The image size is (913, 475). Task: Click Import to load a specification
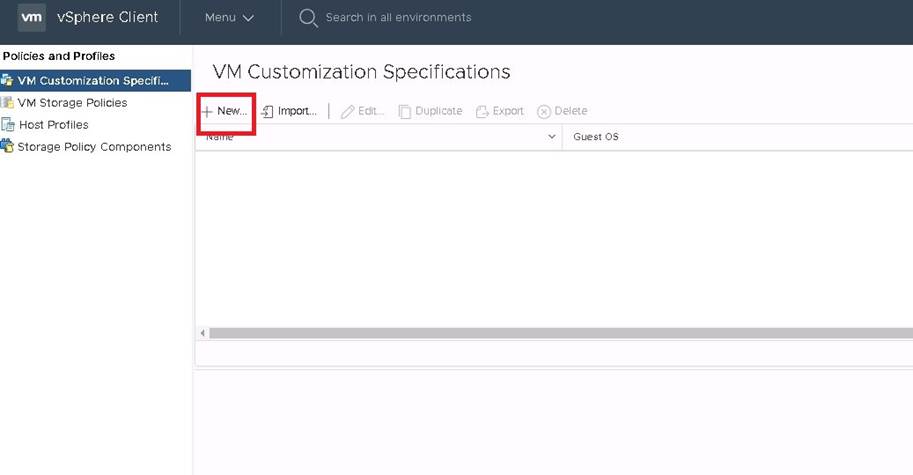pos(289,111)
